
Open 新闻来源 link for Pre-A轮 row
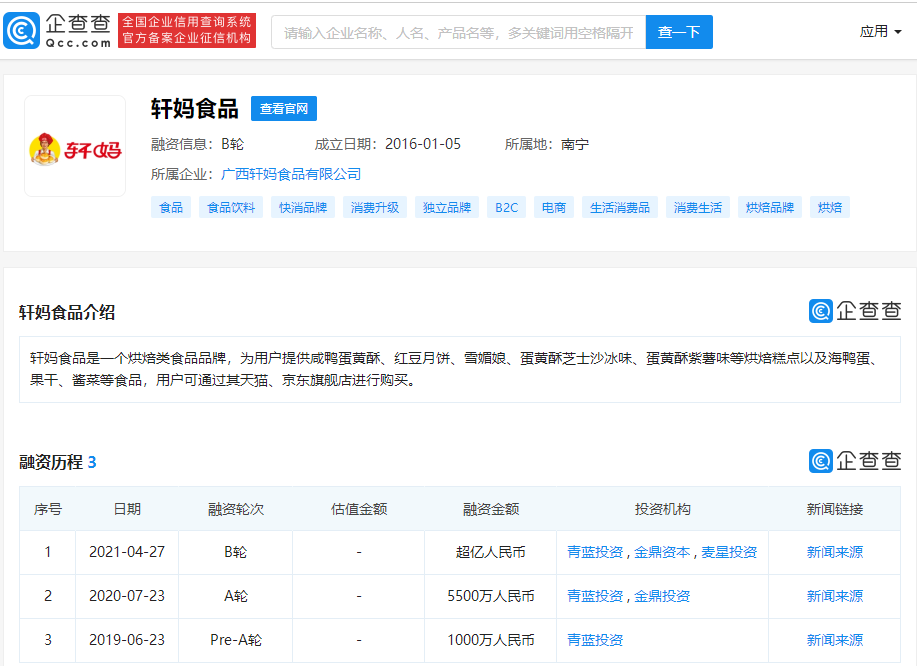[x=835, y=640]
